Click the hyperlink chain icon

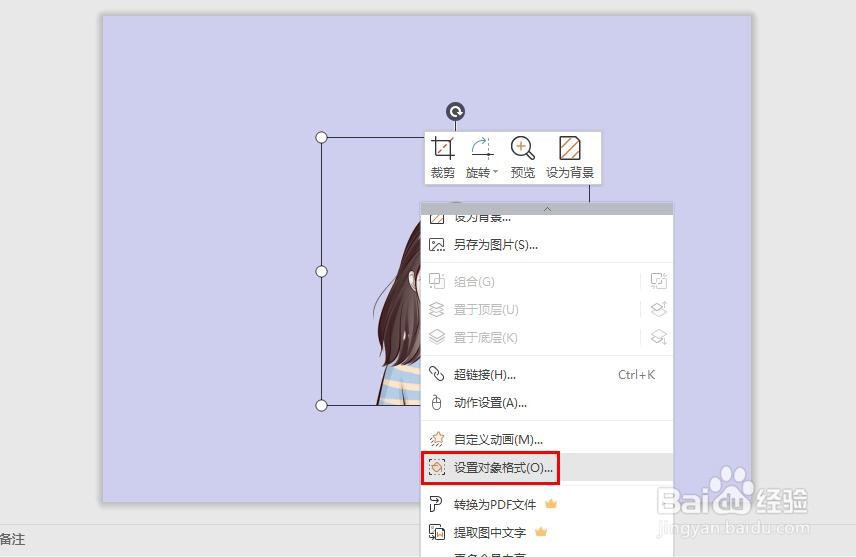click(x=437, y=374)
